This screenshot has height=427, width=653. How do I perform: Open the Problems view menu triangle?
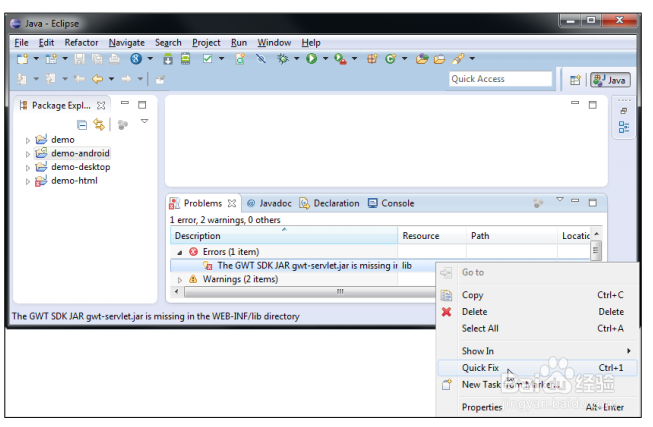[560, 200]
